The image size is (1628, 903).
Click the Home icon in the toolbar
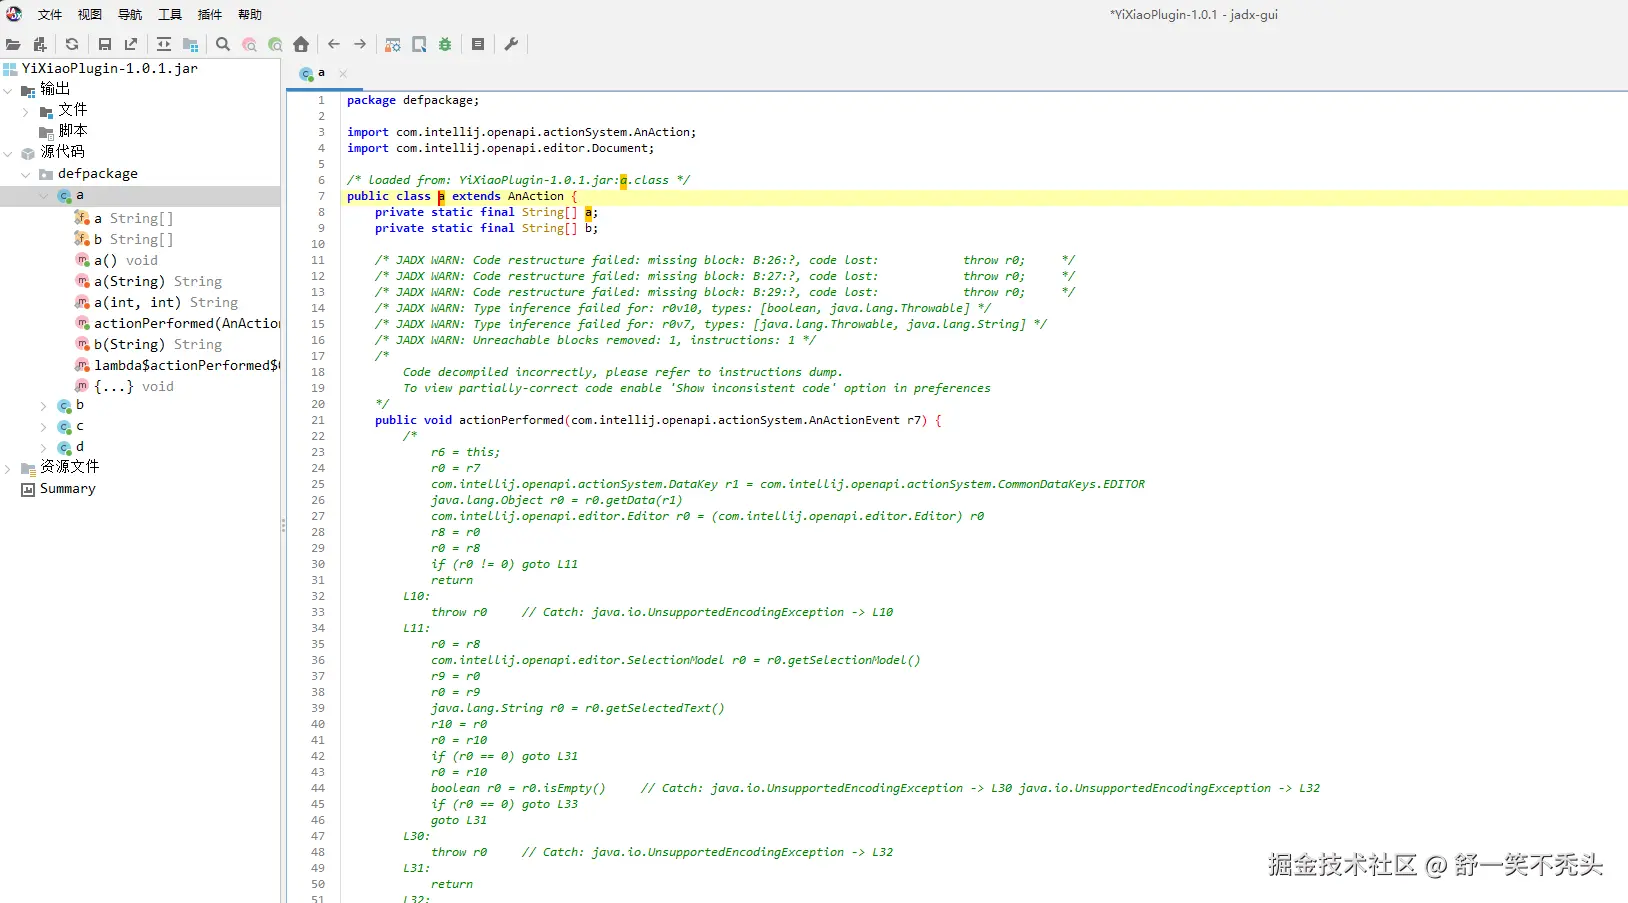[301, 44]
